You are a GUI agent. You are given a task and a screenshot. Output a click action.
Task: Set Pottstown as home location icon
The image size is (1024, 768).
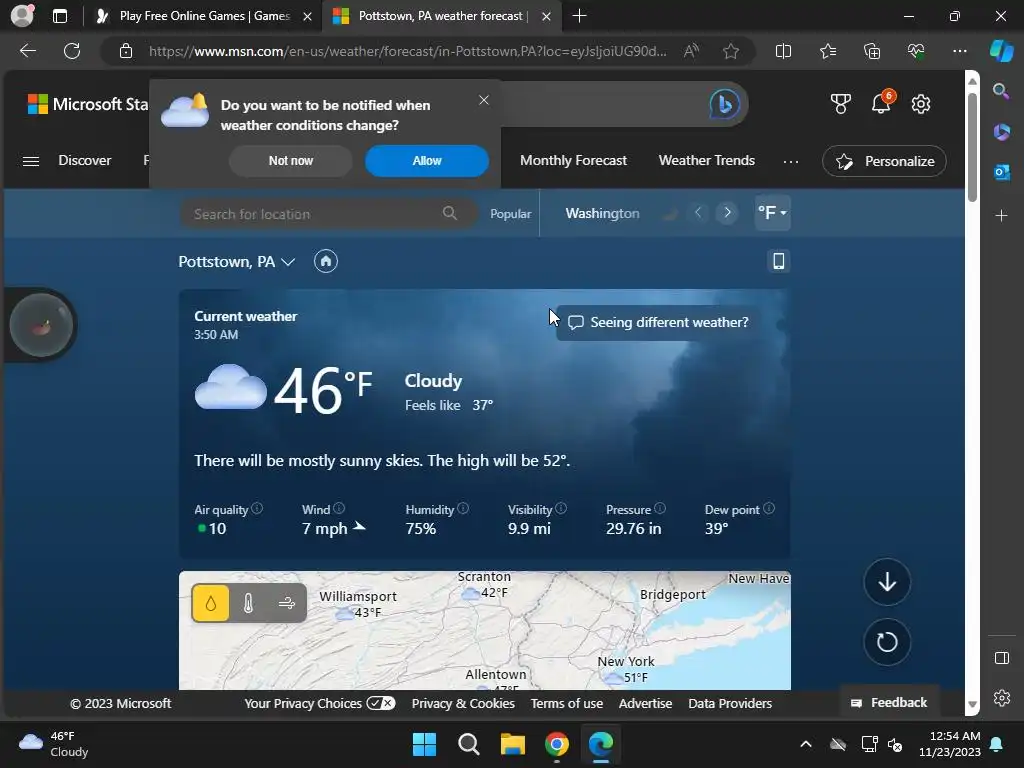(326, 261)
